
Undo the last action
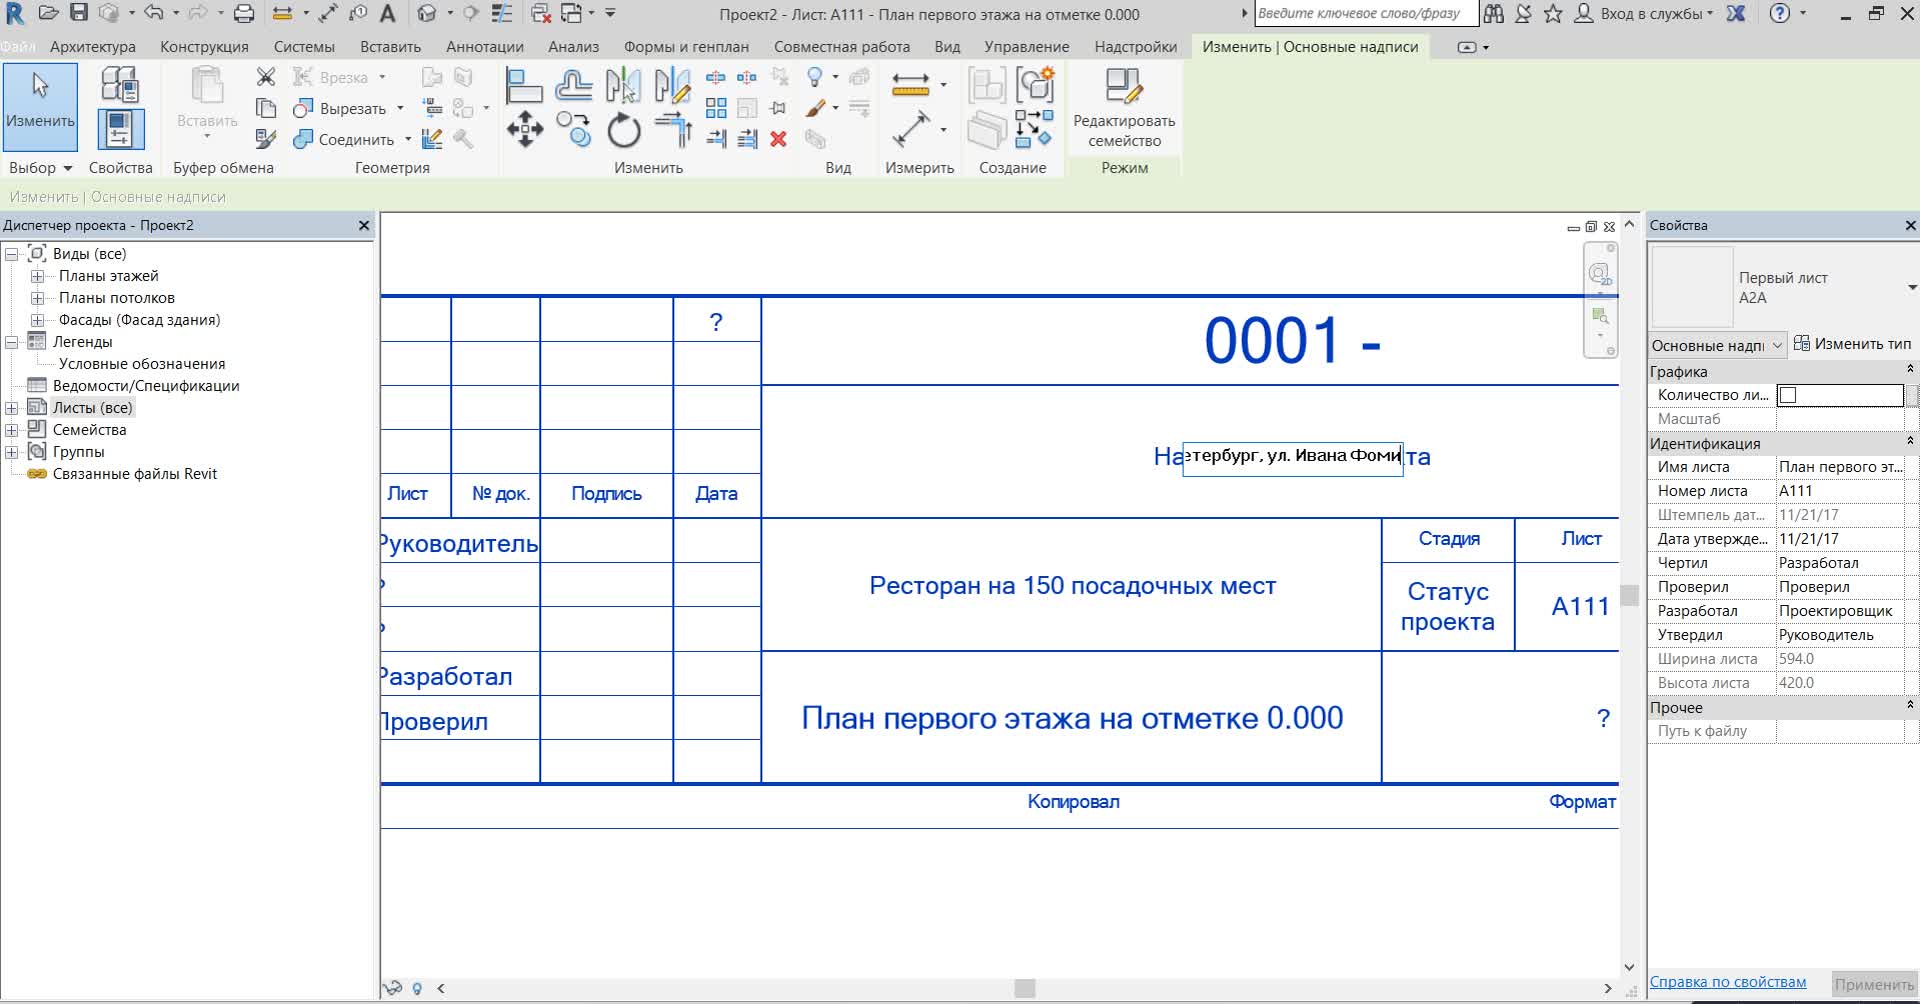coord(153,14)
